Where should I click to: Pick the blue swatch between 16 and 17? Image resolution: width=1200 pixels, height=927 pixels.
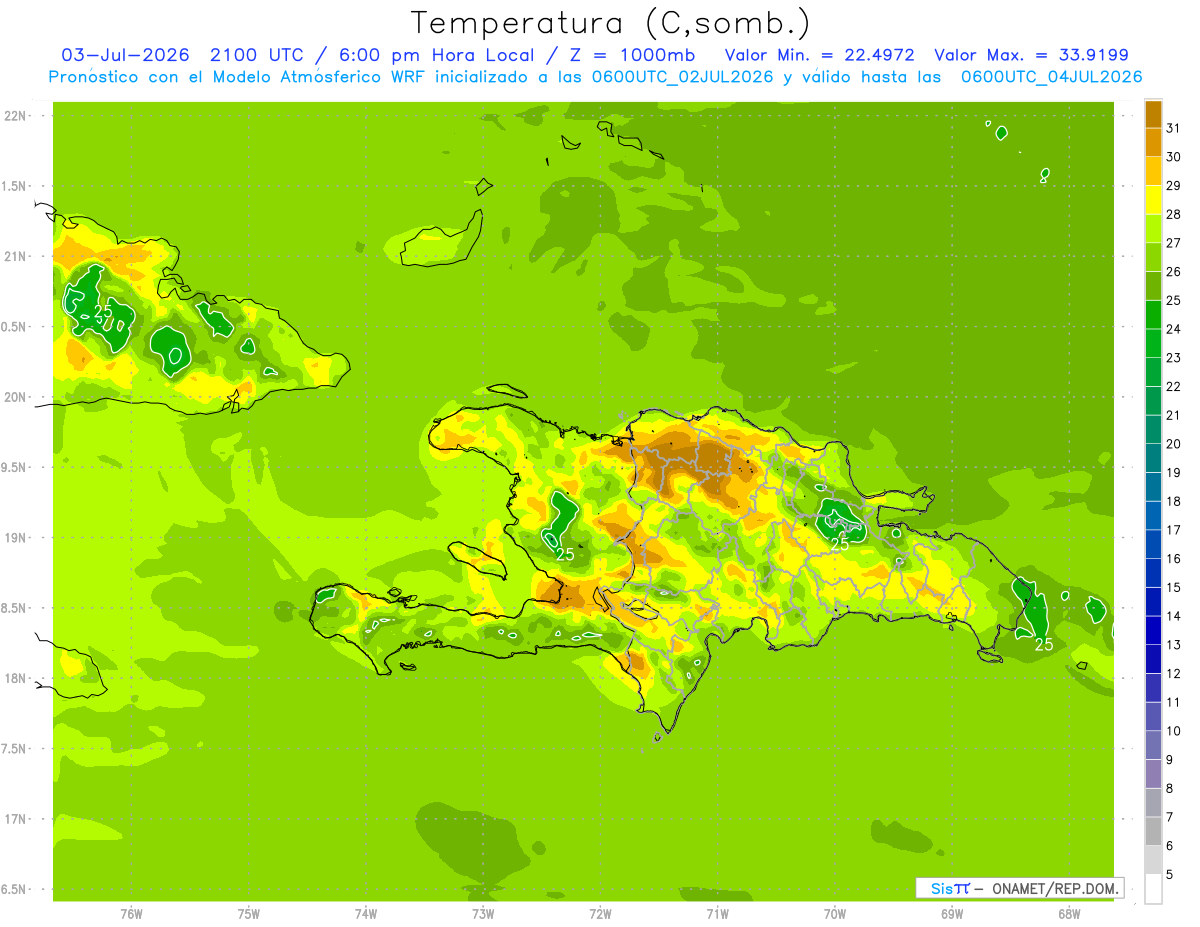tap(1153, 544)
